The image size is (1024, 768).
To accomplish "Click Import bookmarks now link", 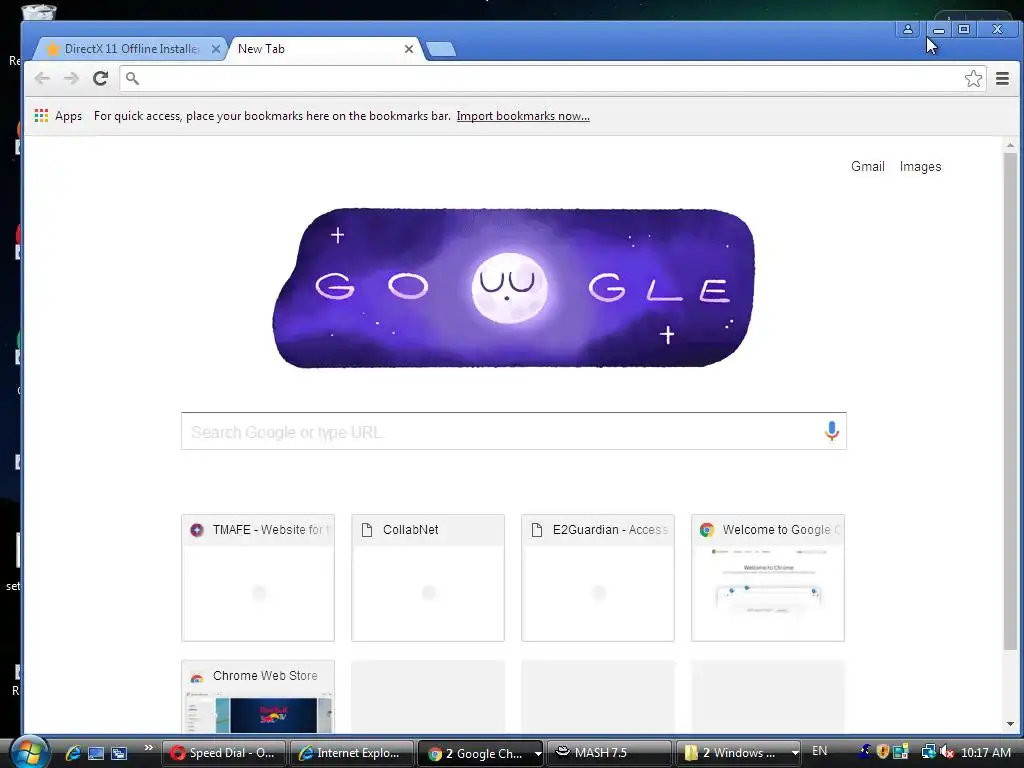I will click(523, 116).
